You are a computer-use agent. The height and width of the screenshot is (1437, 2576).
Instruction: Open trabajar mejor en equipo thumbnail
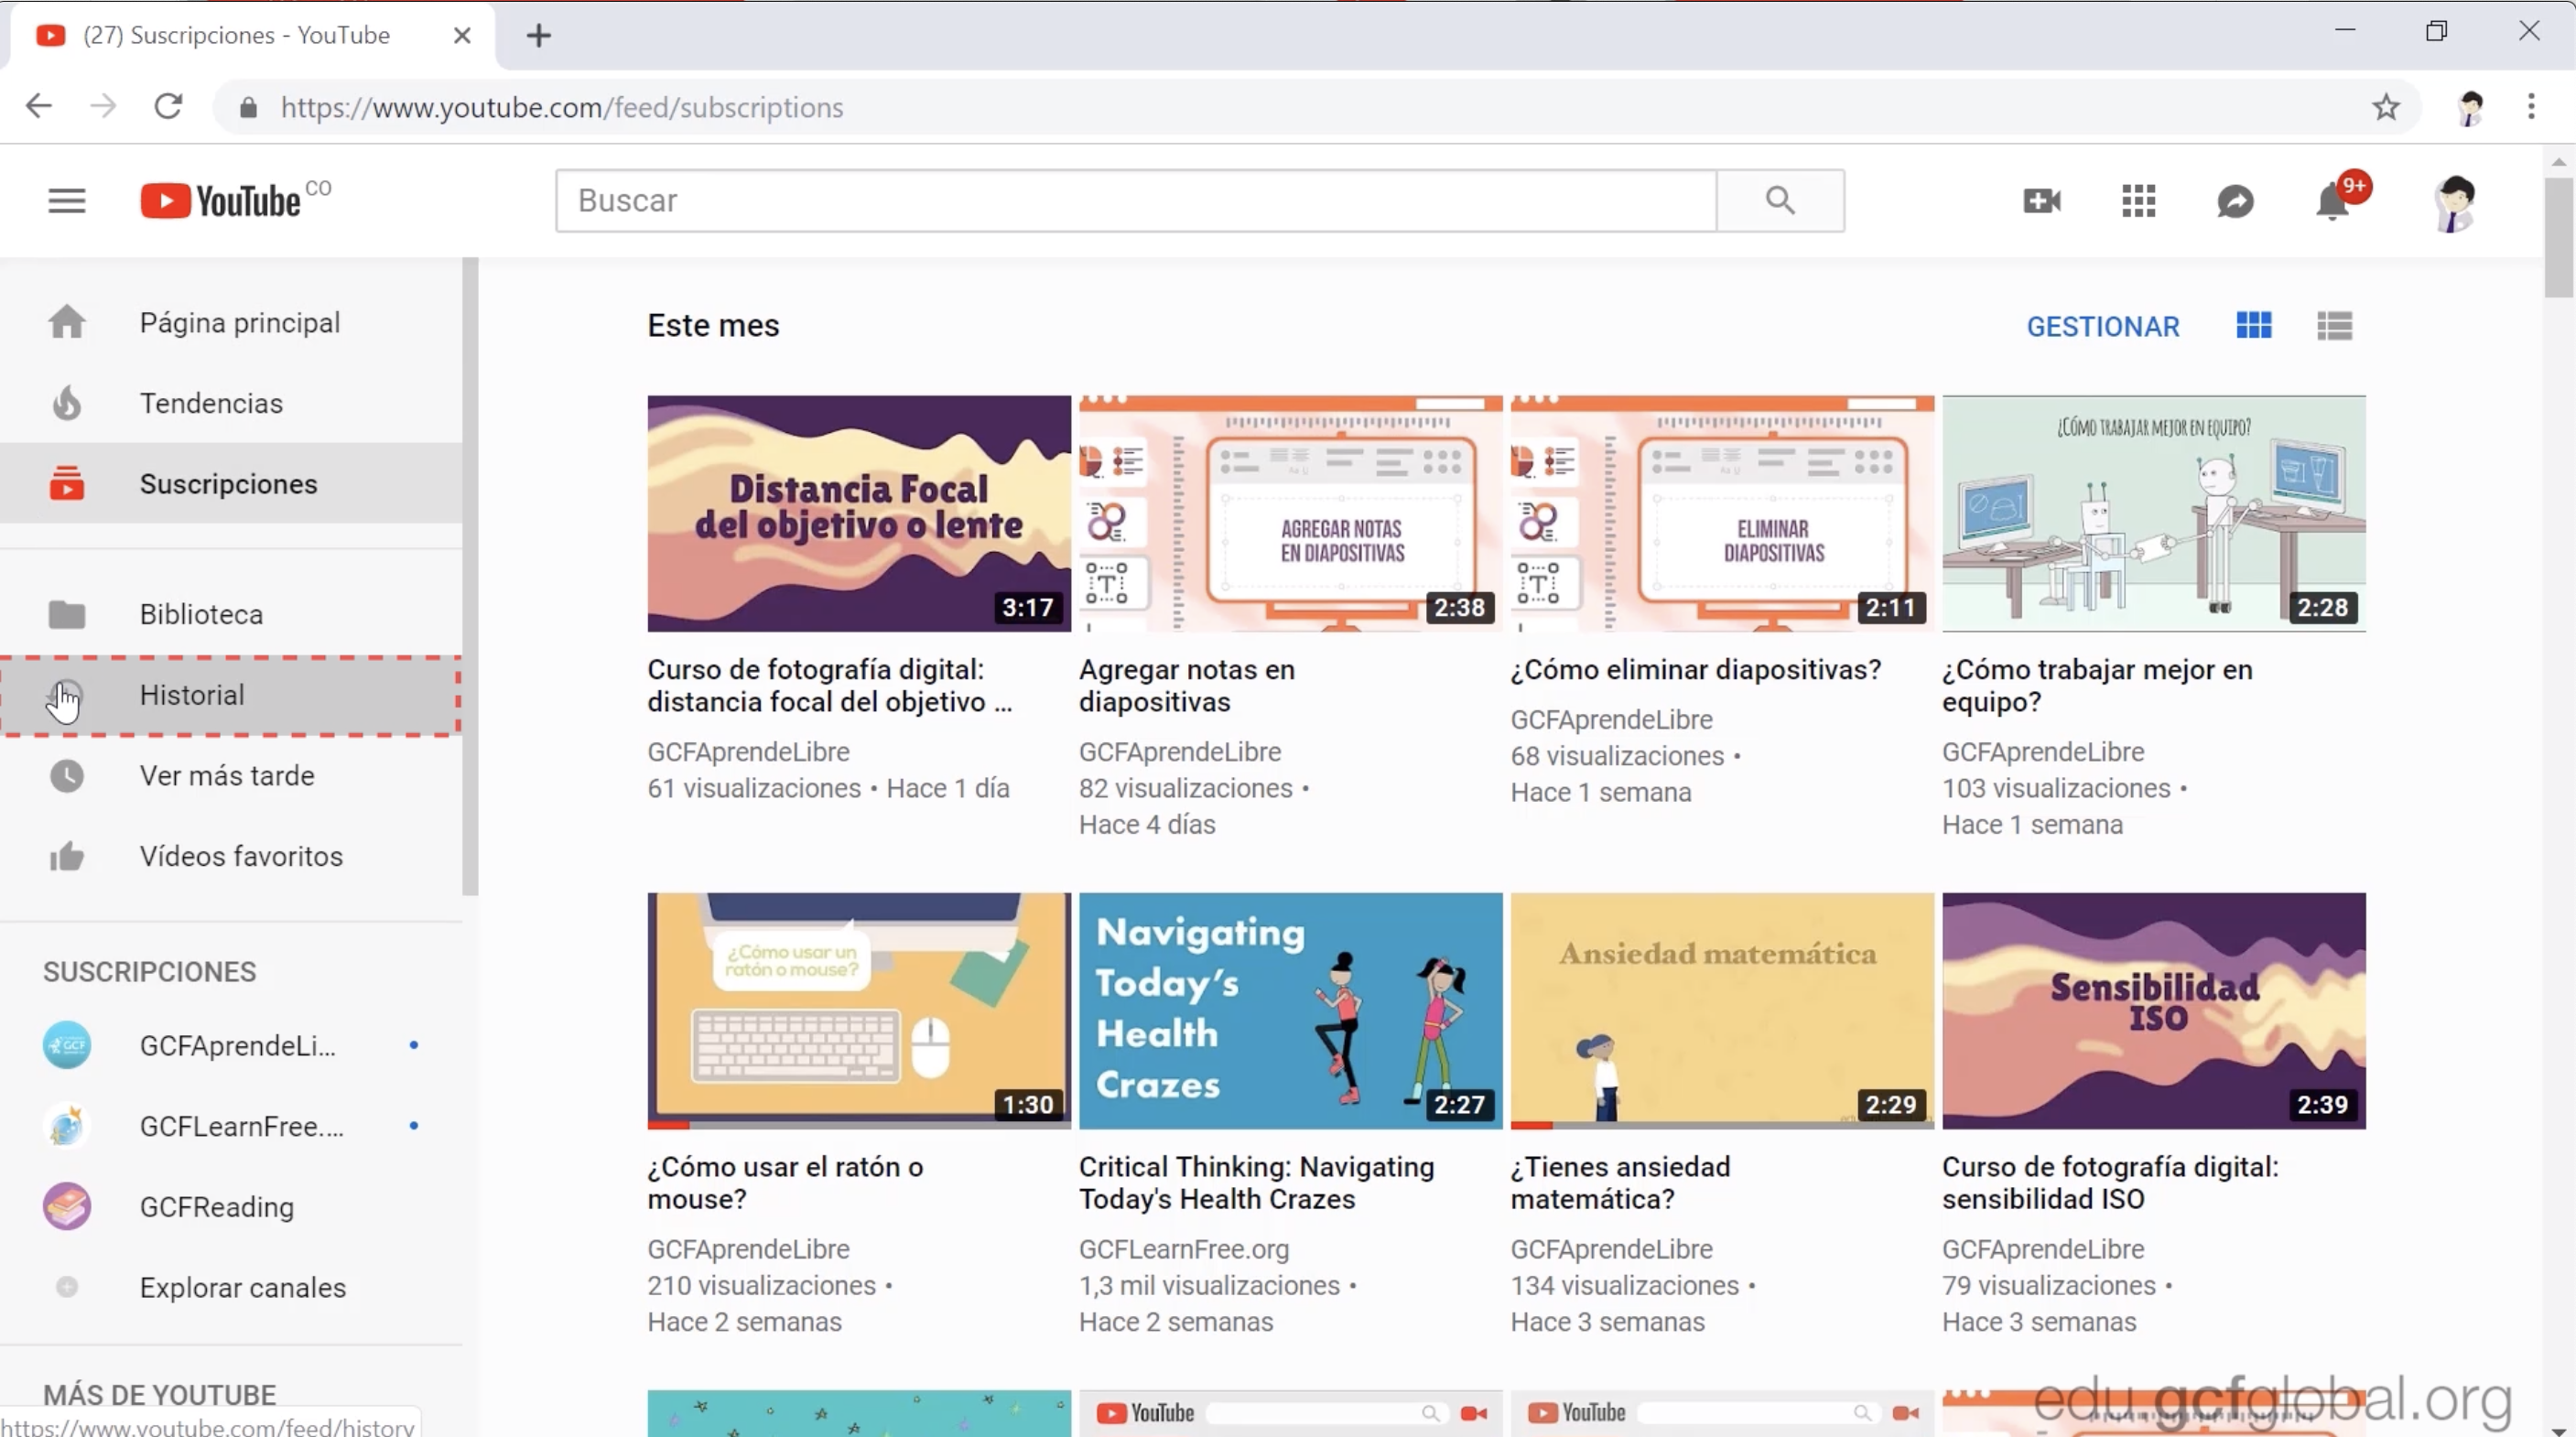click(x=2154, y=513)
